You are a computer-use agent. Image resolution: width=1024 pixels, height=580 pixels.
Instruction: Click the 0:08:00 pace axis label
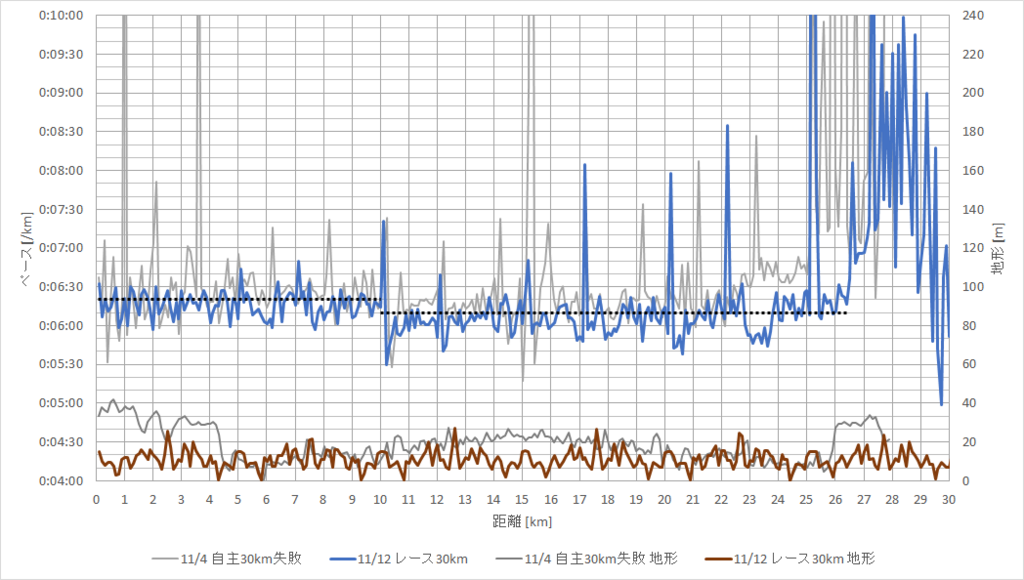pyautogui.click(x=61, y=170)
